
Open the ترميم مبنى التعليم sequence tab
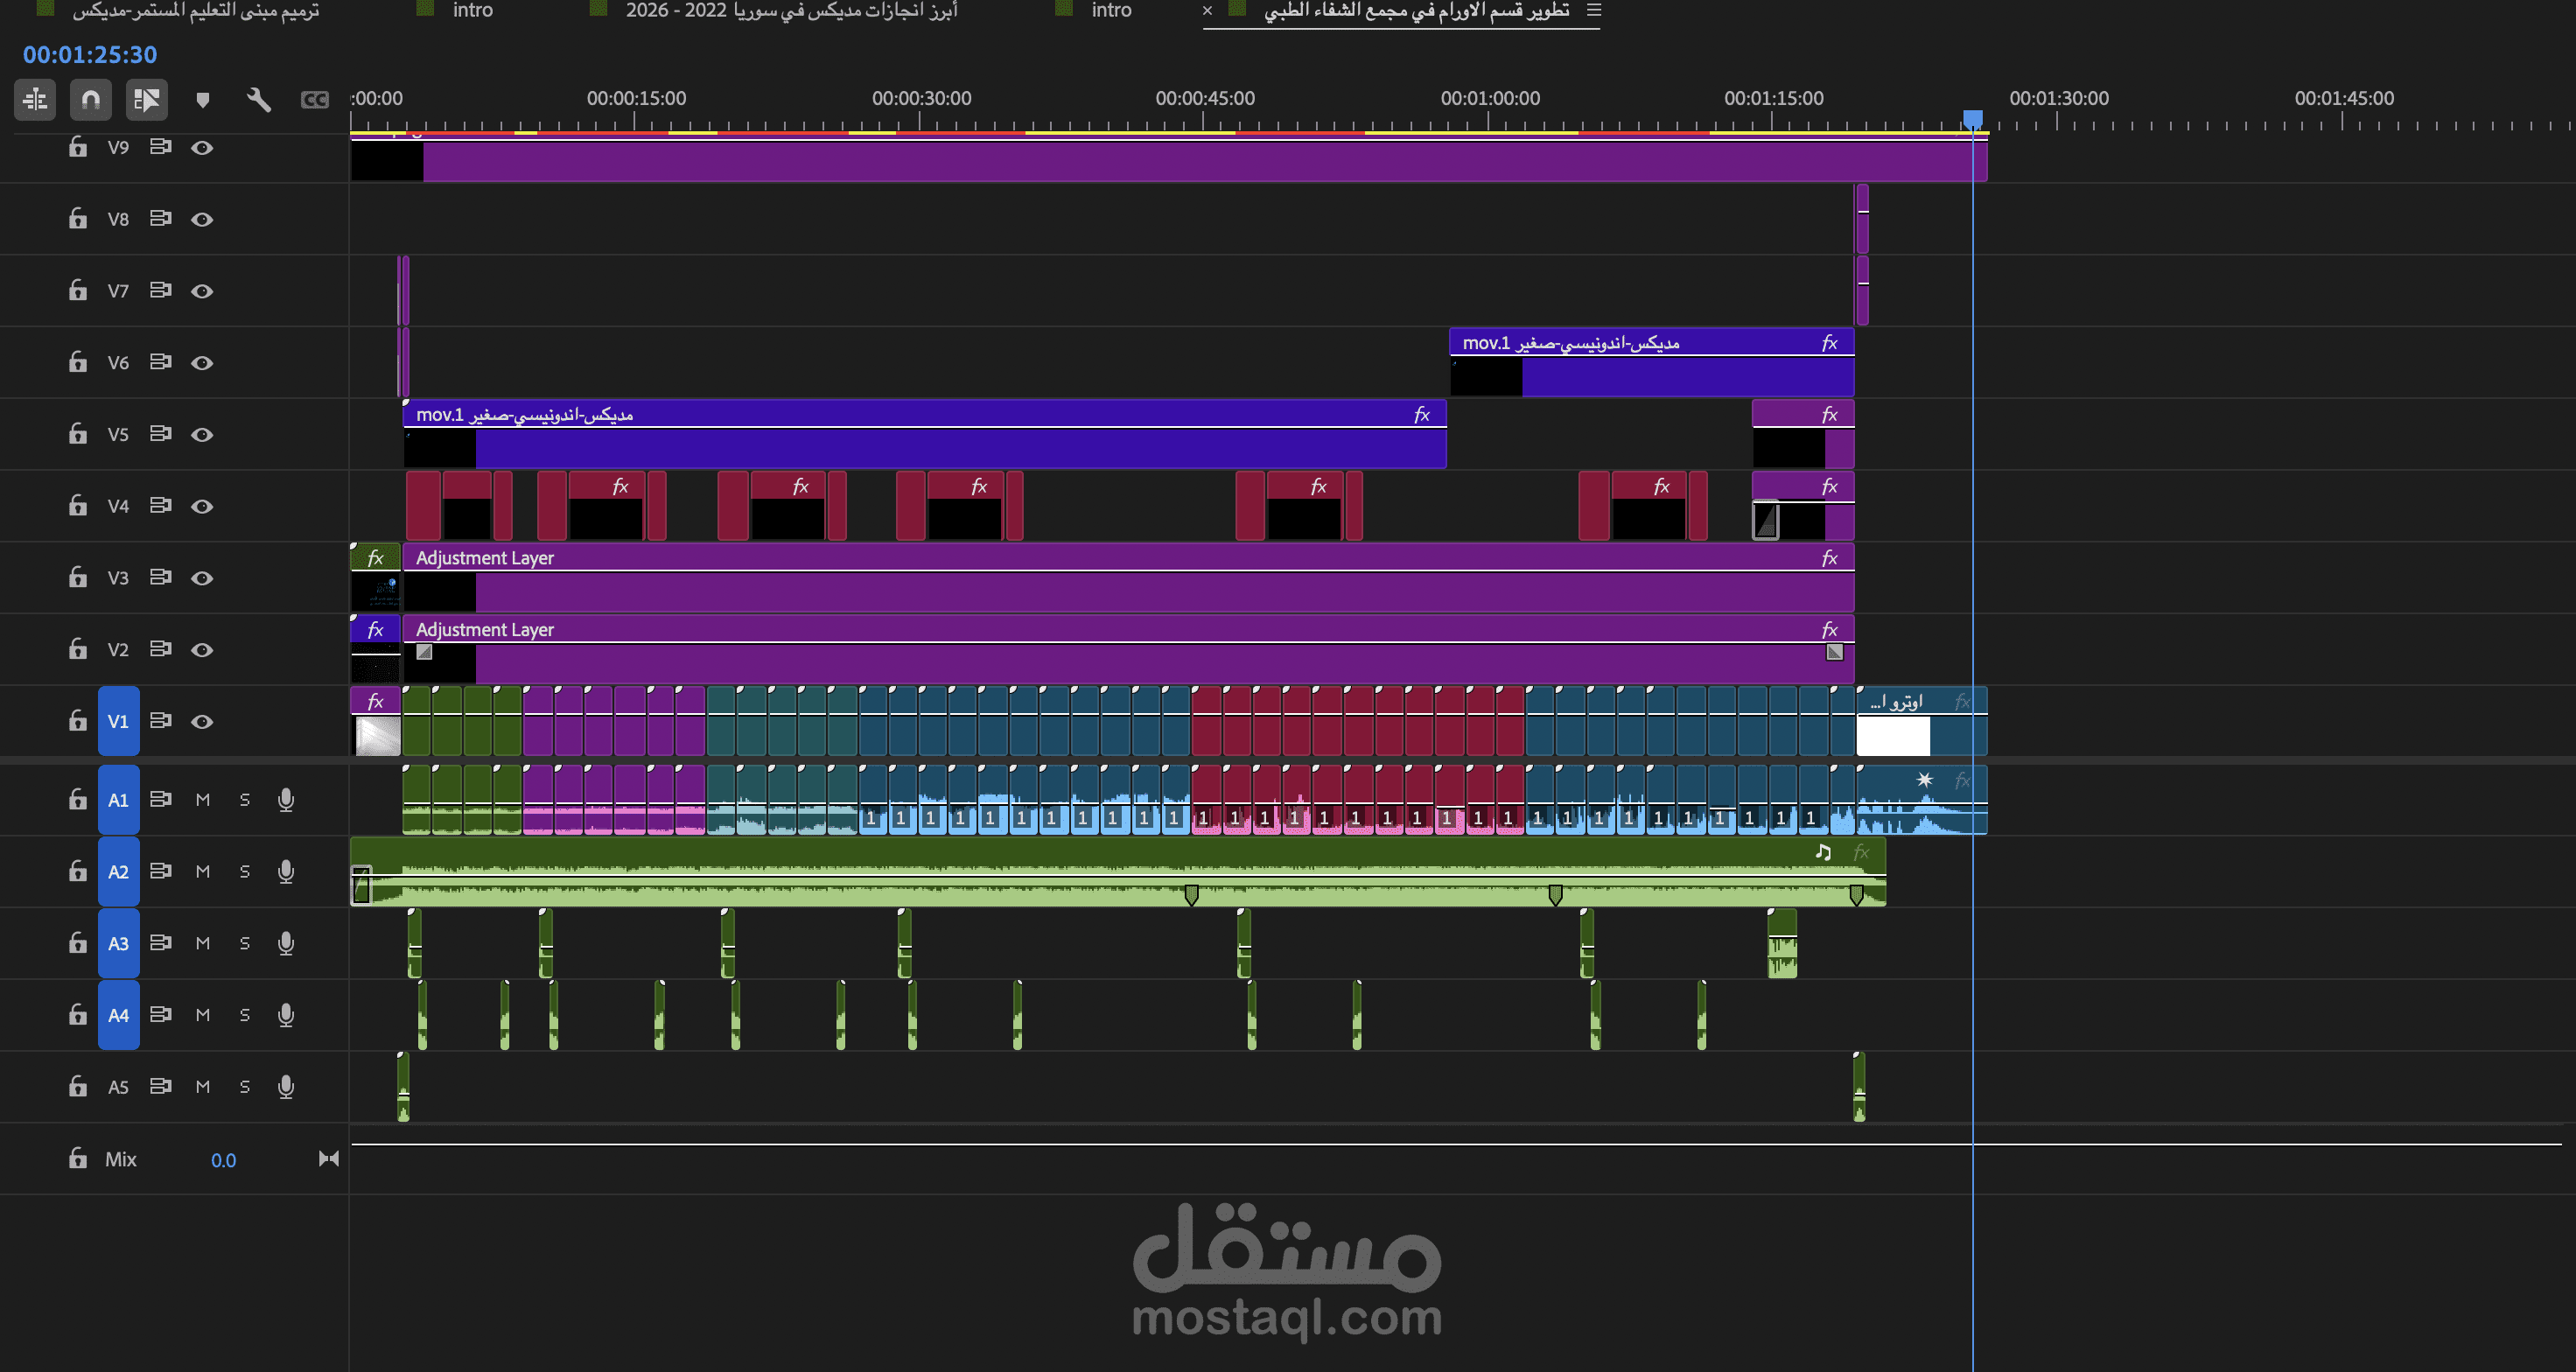click(195, 10)
